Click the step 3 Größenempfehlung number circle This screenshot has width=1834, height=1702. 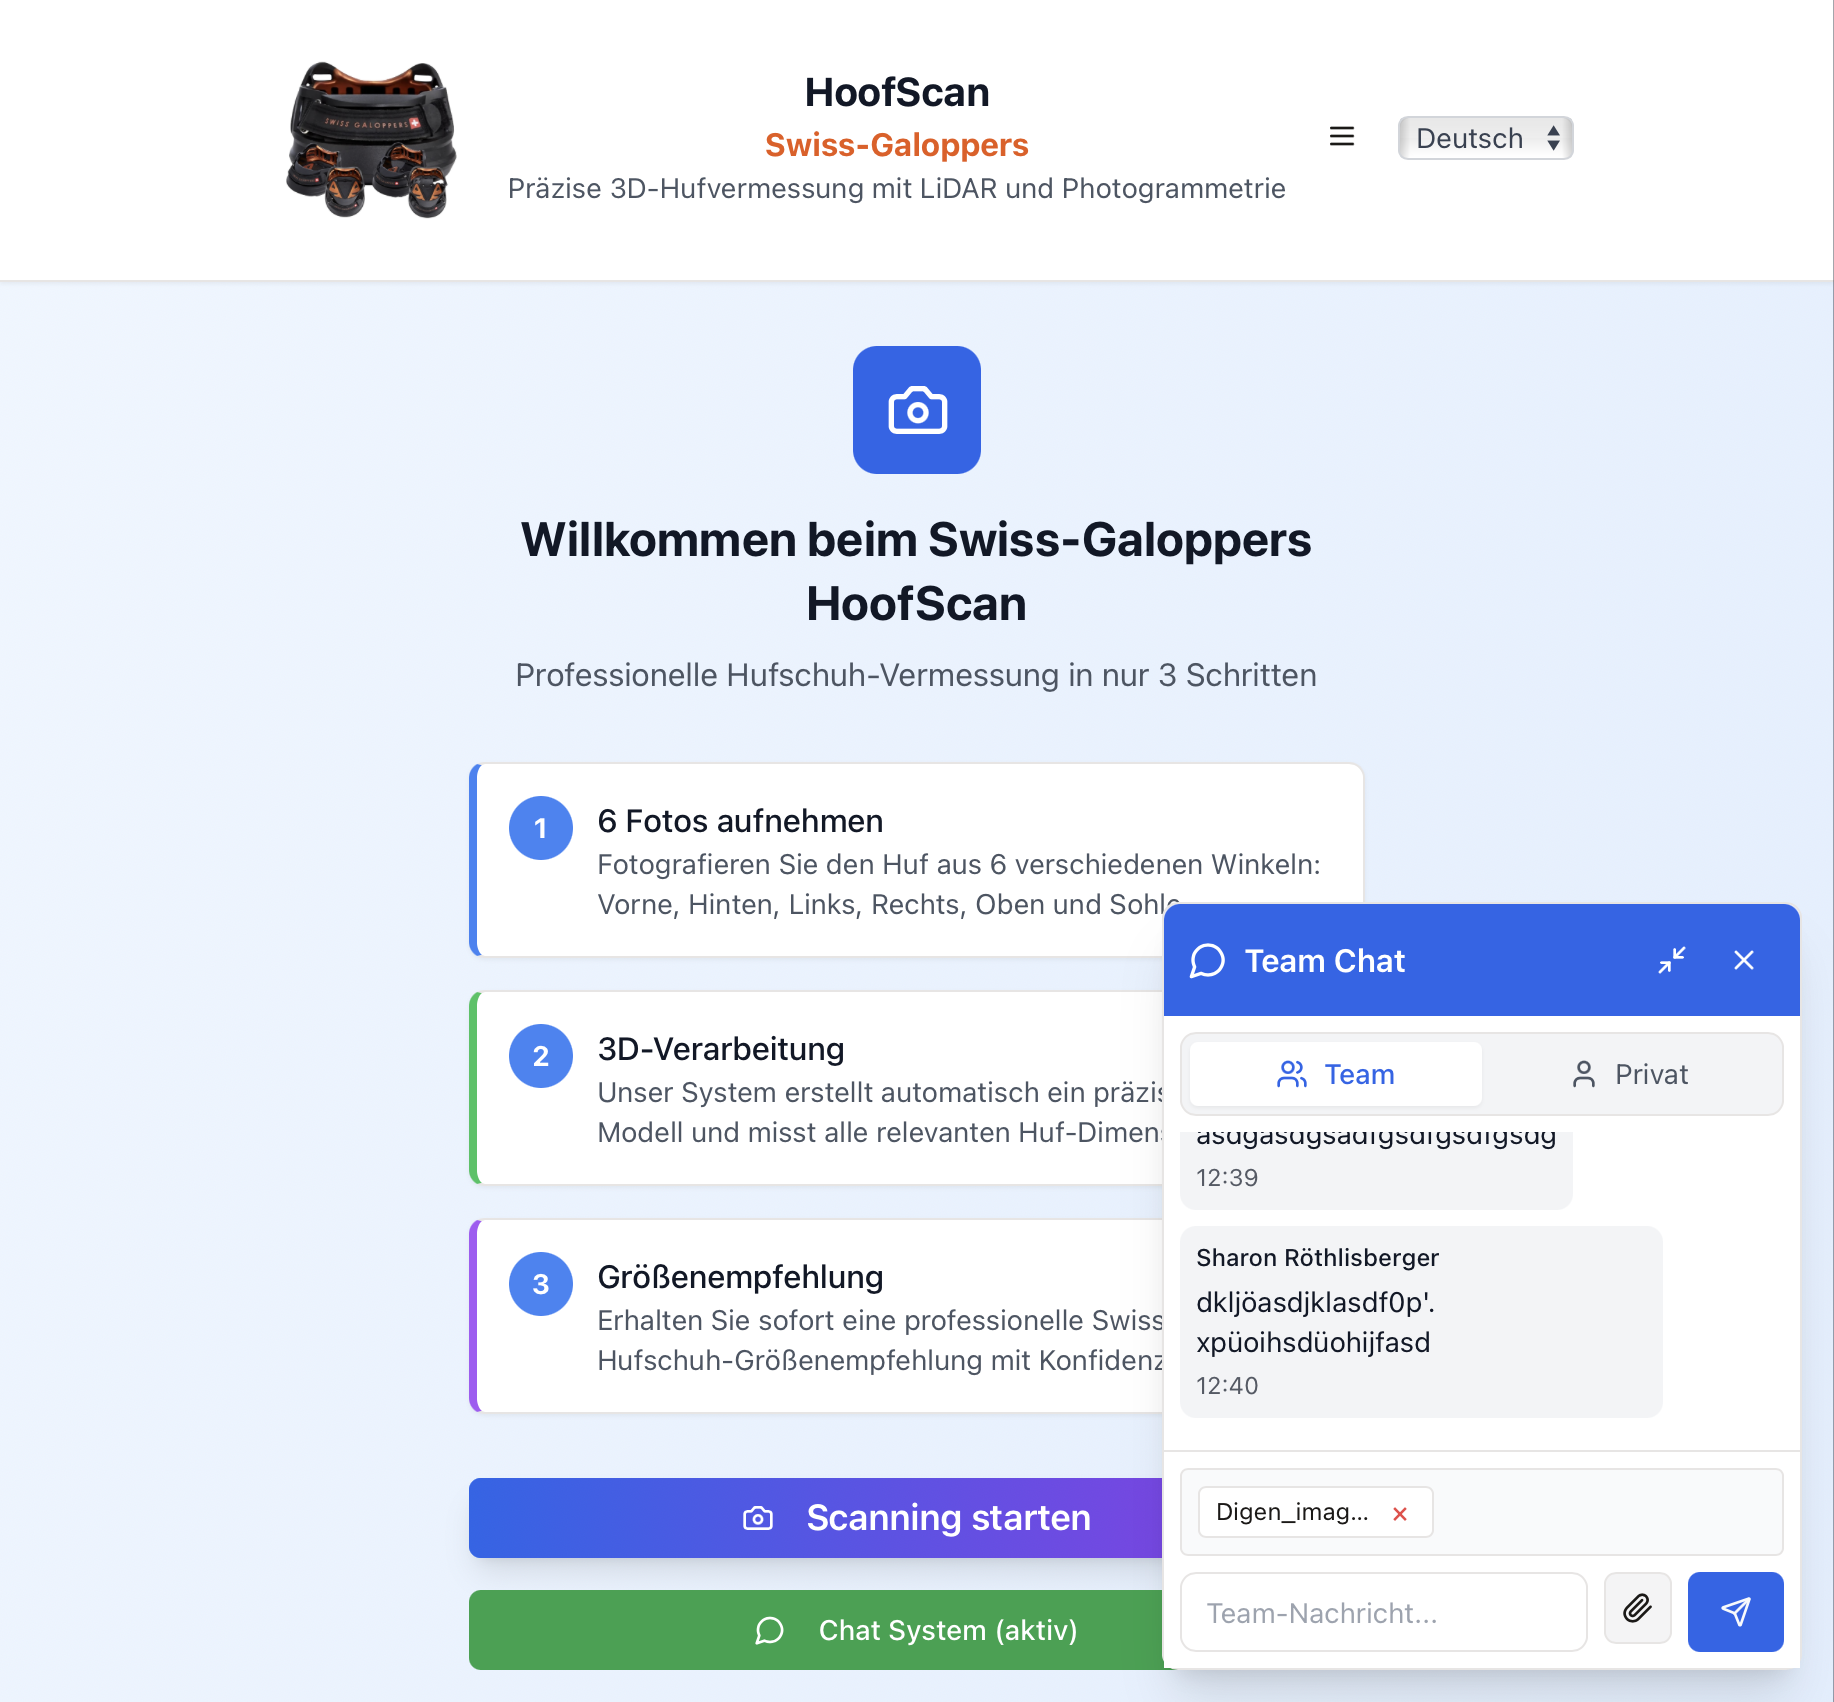pyautogui.click(x=541, y=1284)
